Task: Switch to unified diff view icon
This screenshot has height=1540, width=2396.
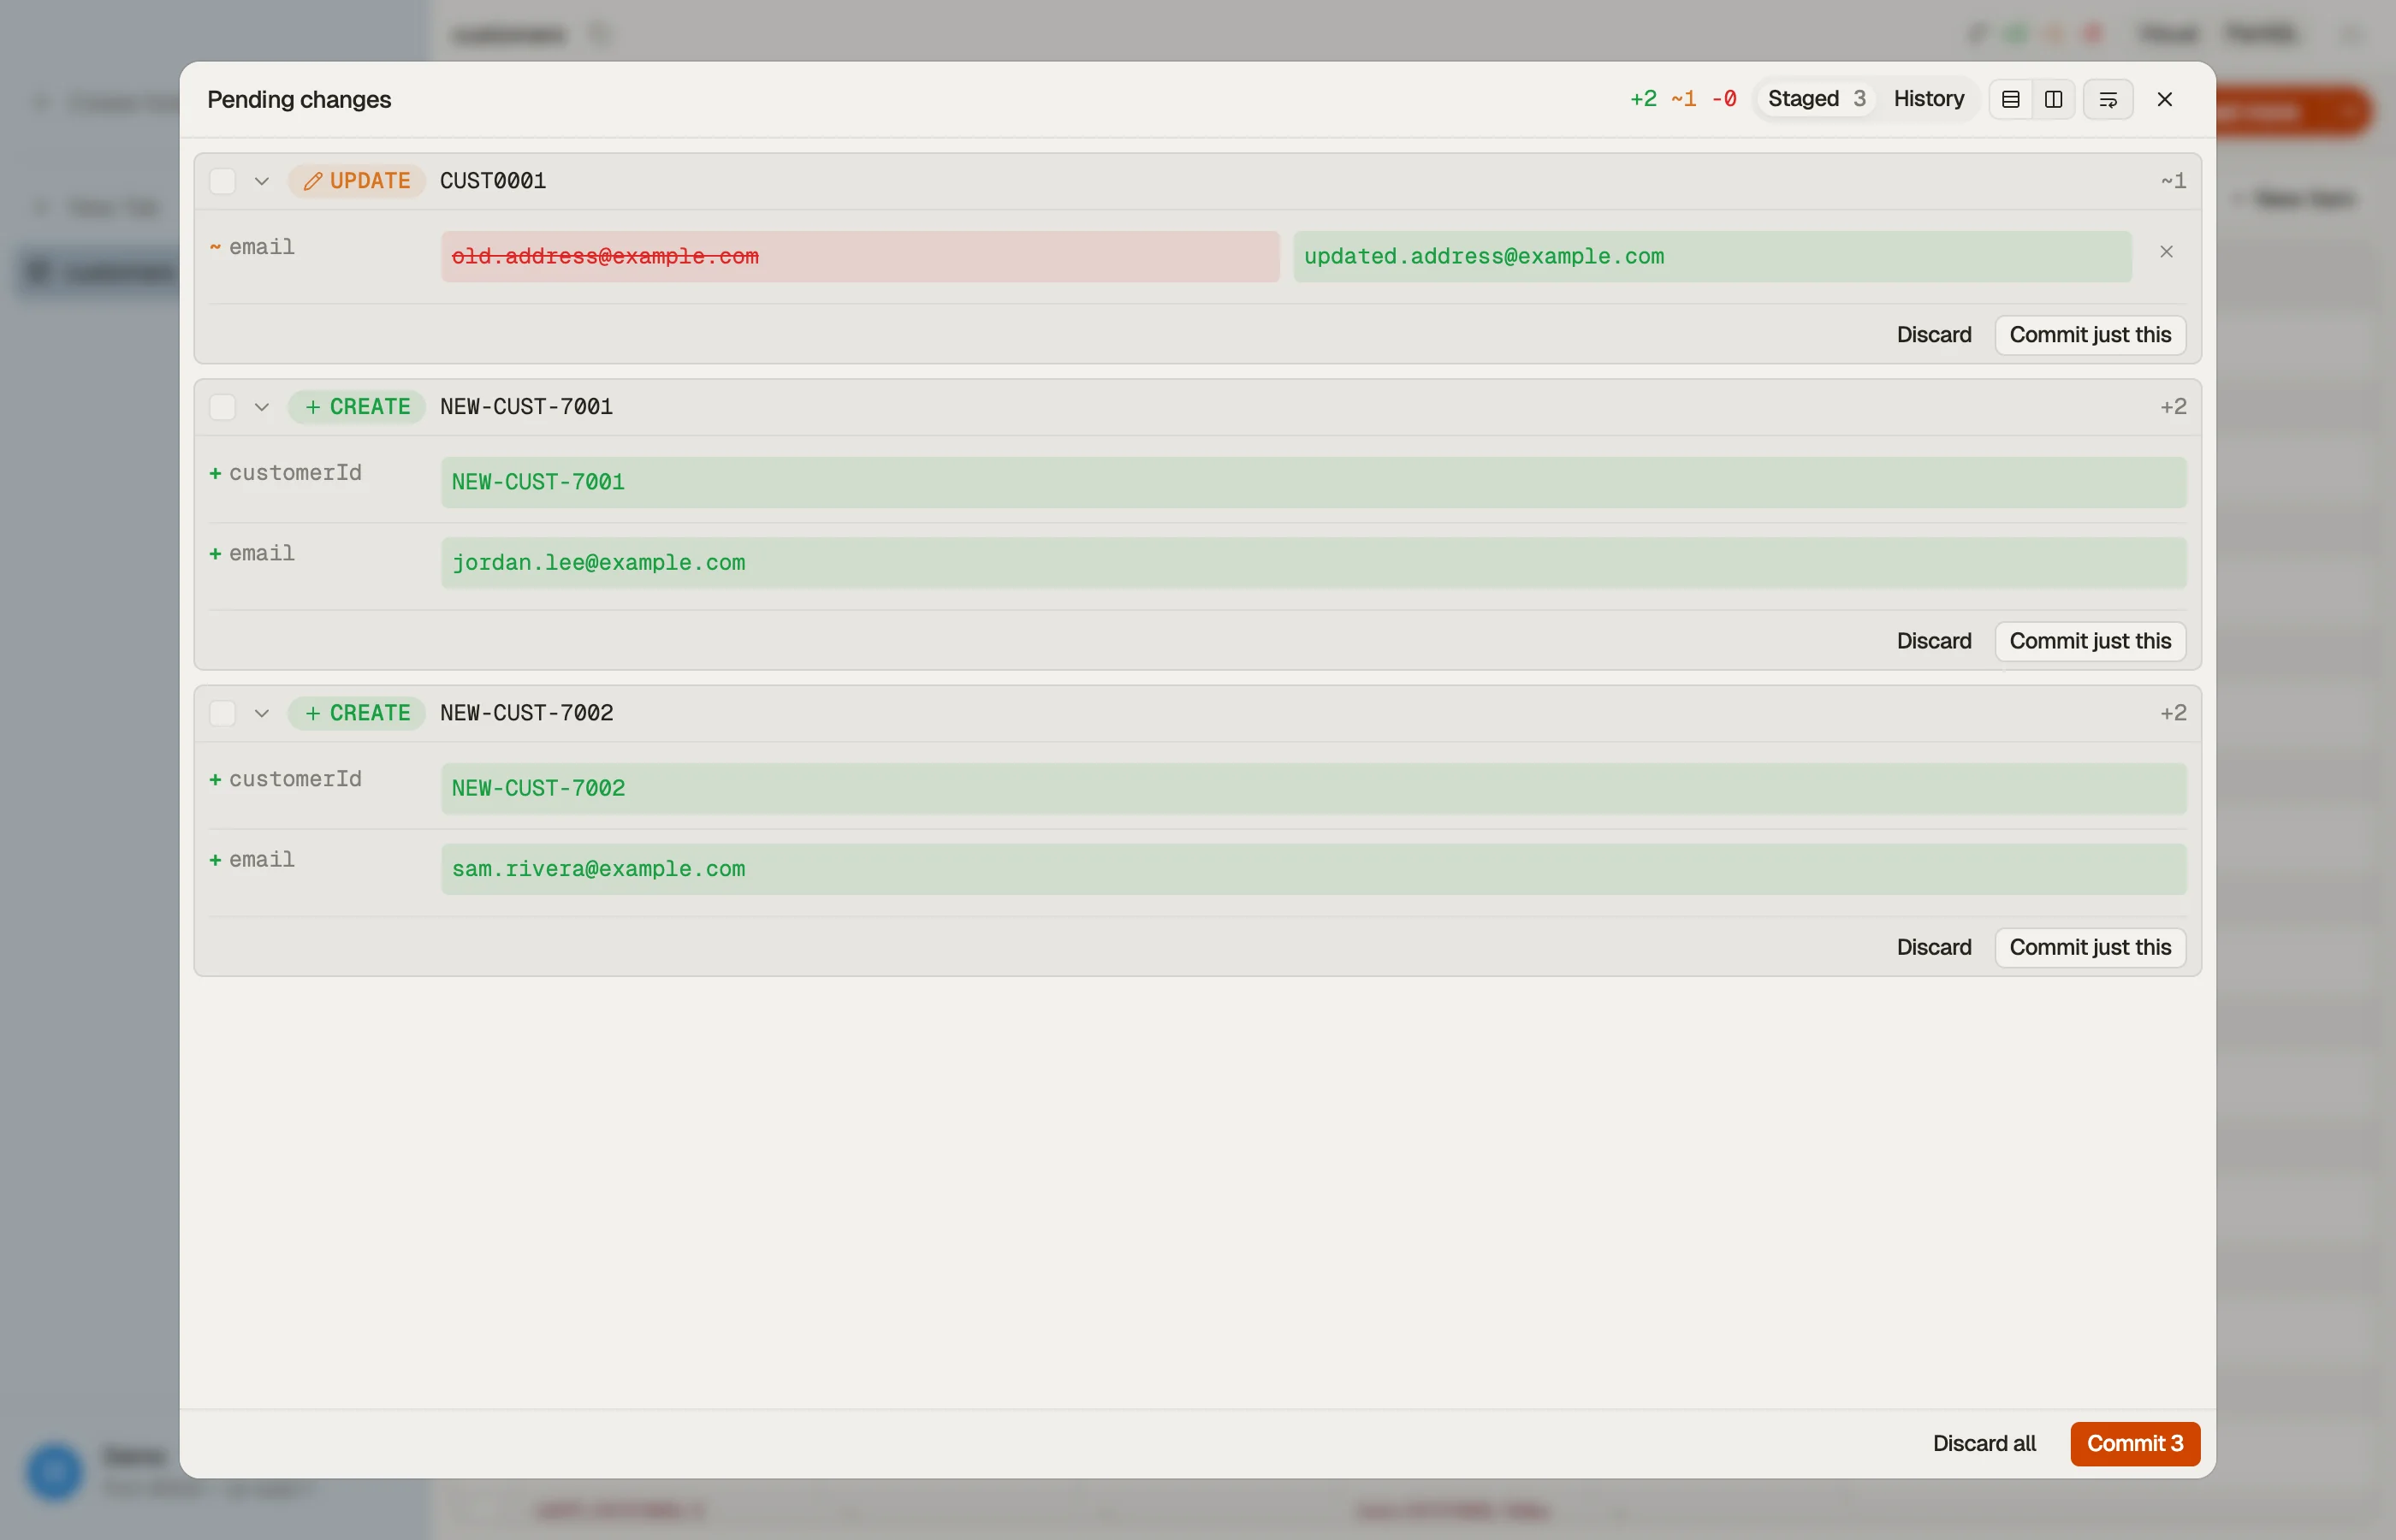Action: coord(2010,99)
